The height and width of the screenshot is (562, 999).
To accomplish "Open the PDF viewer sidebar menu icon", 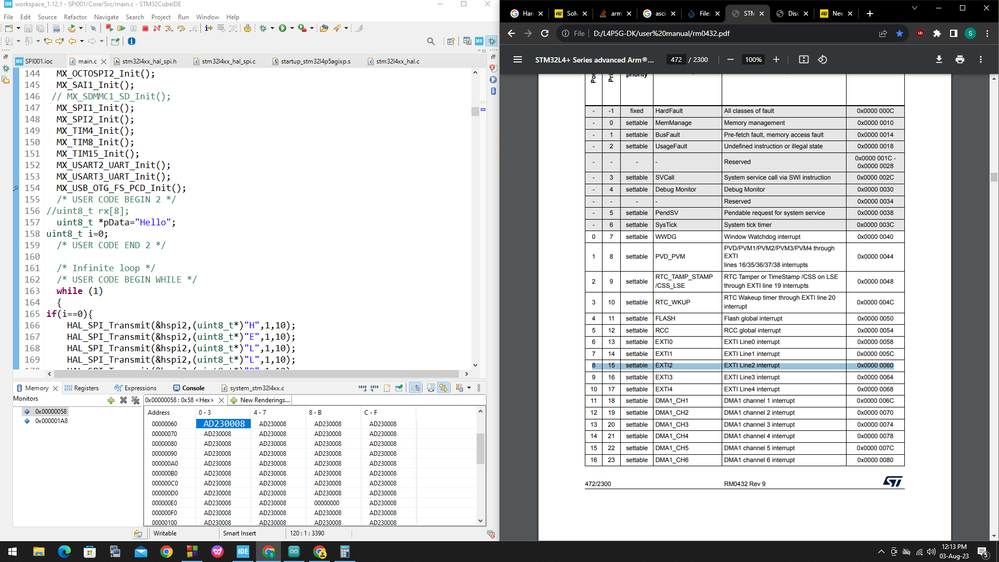I will (517, 59).
